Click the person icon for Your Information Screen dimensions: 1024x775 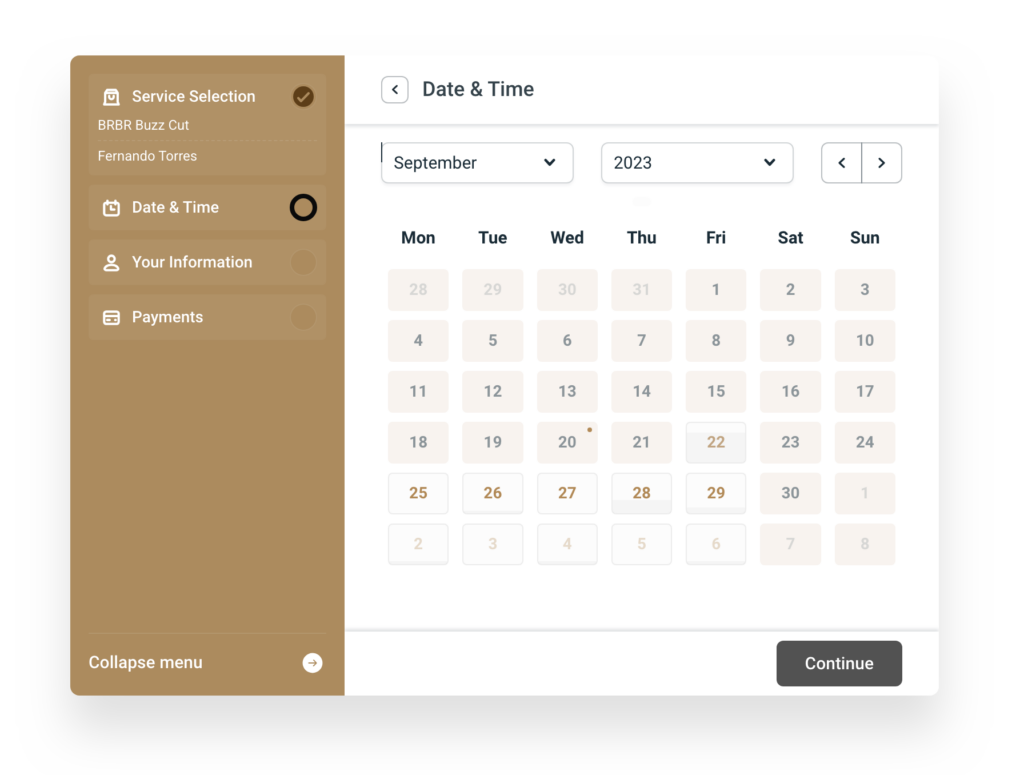[112, 263]
